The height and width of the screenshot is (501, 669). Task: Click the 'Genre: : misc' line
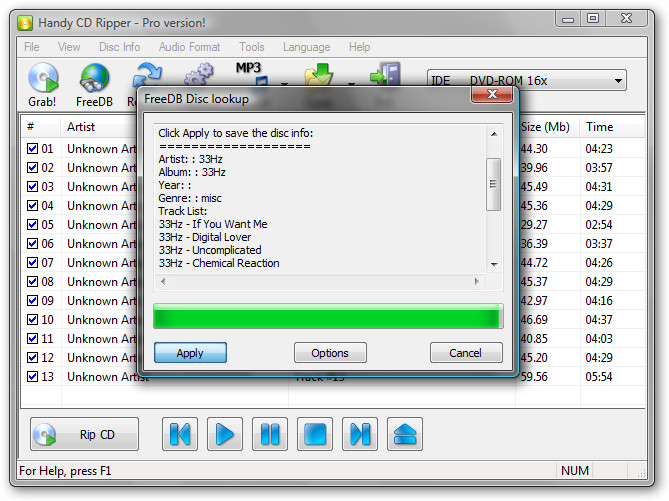click(x=190, y=198)
